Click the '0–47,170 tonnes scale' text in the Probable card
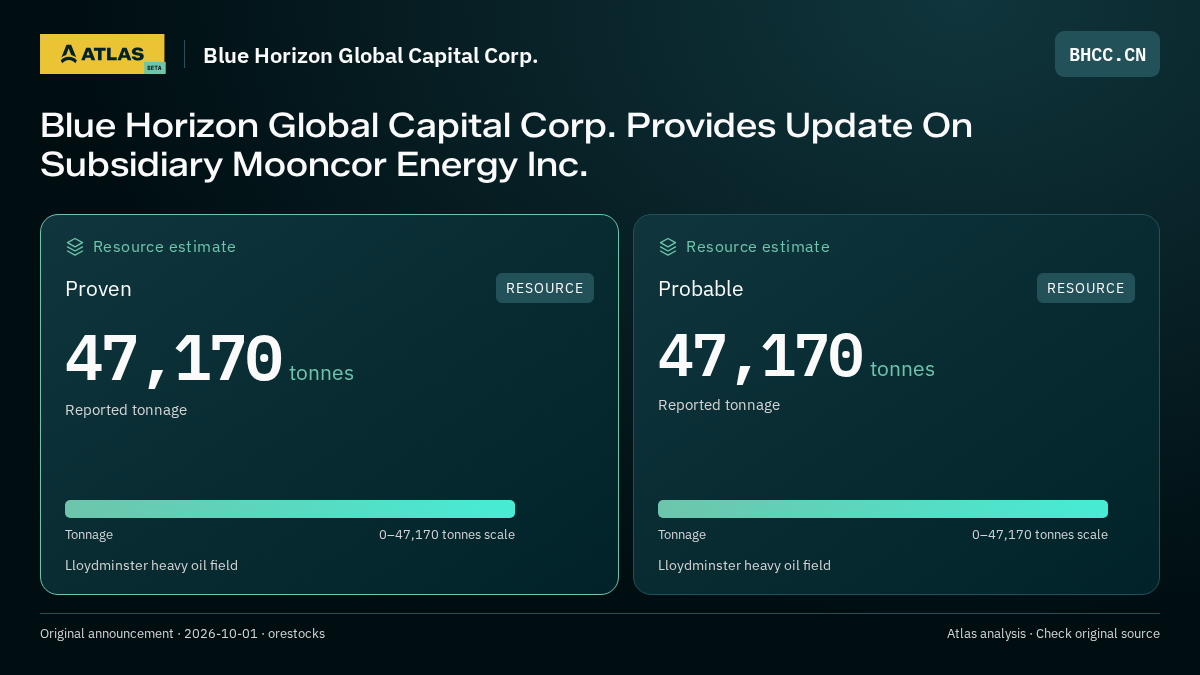Image resolution: width=1200 pixels, height=675 pixels. tap(1040, 535)
